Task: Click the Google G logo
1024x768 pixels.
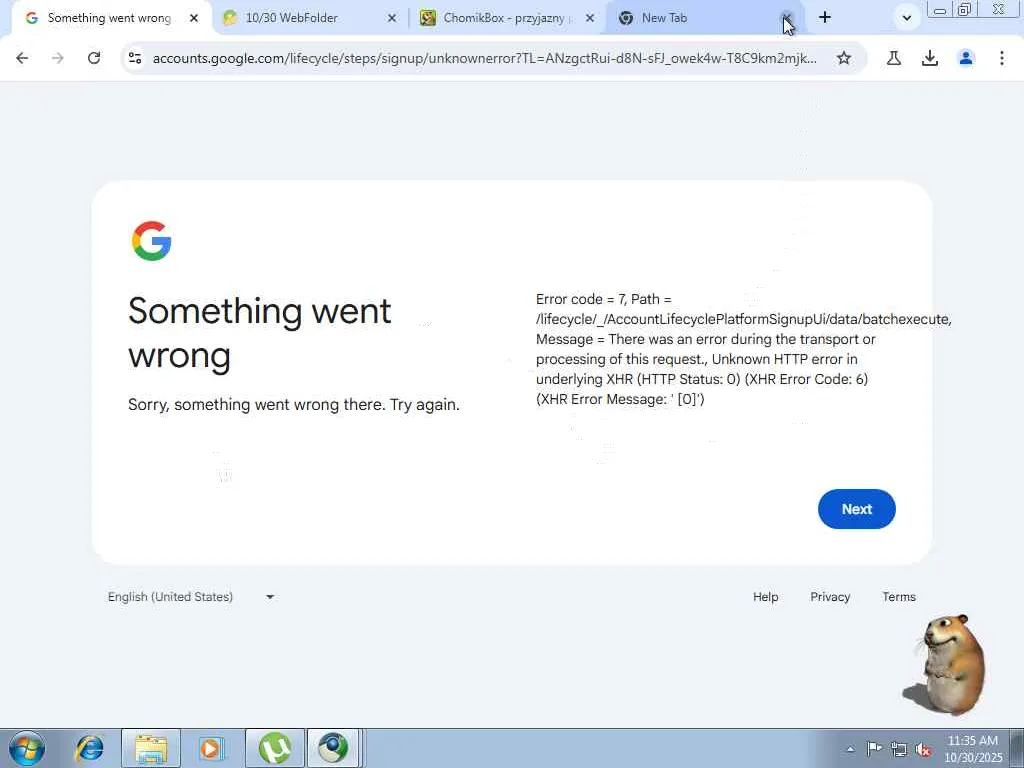Action: pos(152,241)
